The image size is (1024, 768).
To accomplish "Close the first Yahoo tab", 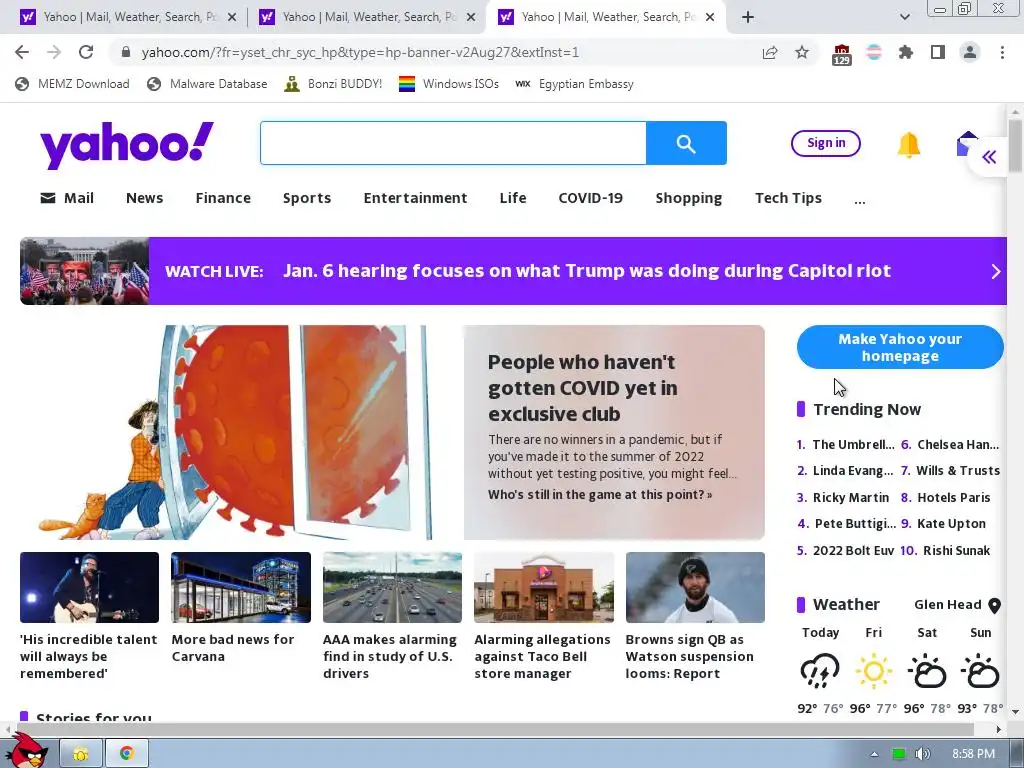I will pyautogui.click(x=231, y=17).
